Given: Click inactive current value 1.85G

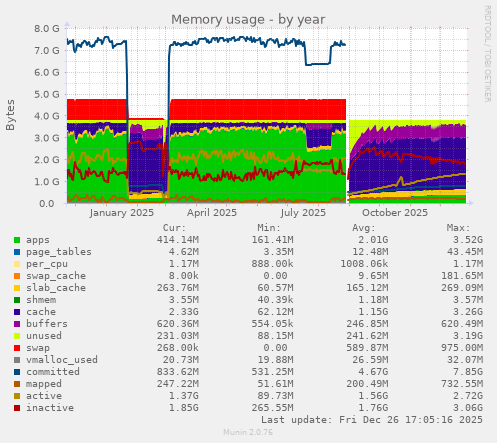Looking at the screenshot, I should [184, 408].
